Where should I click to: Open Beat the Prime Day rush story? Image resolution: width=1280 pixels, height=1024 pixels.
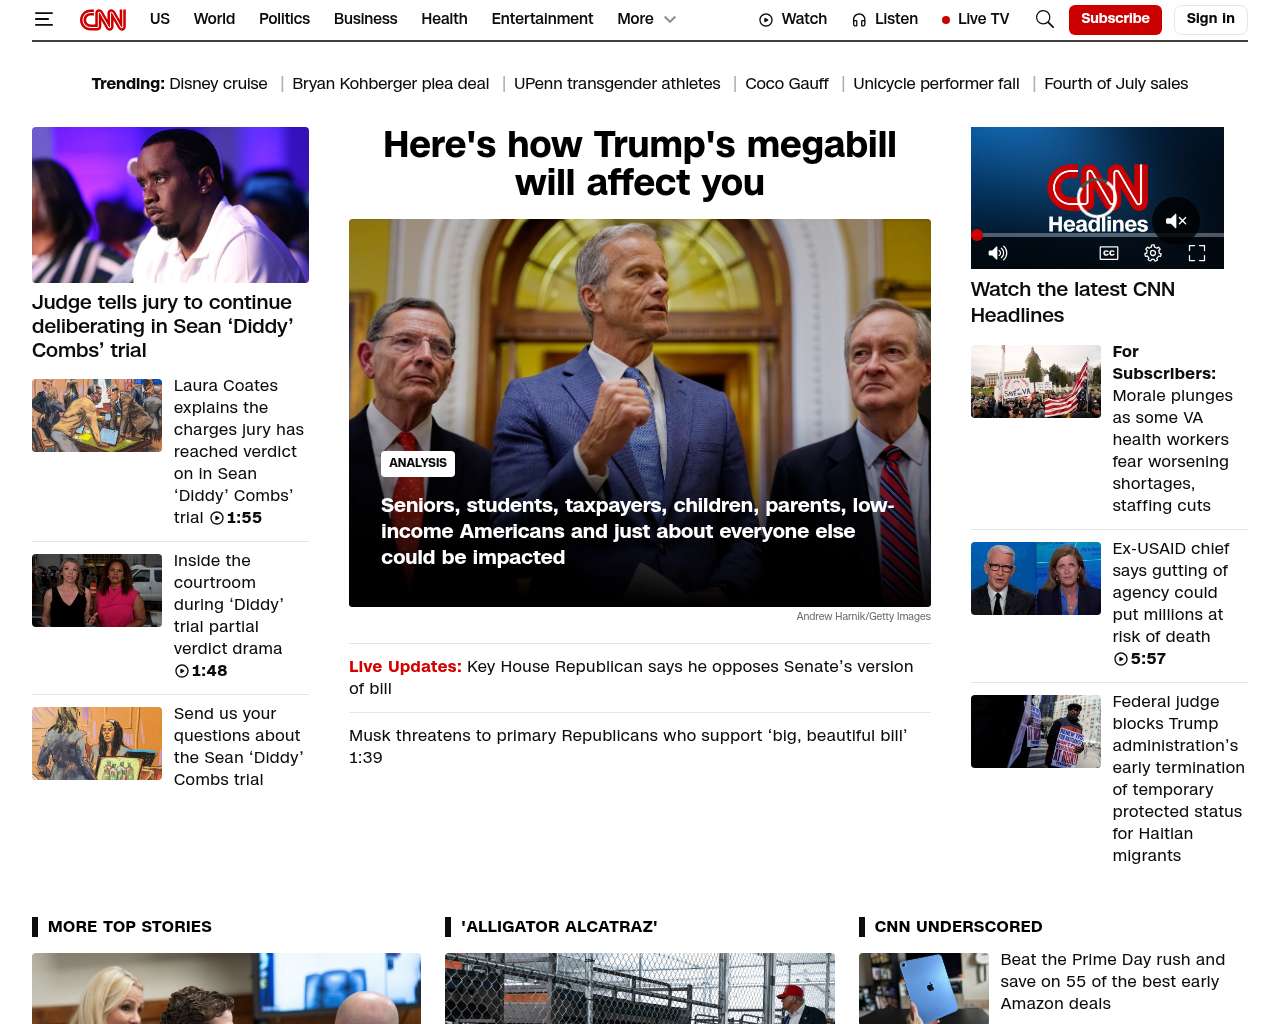click(x=1113, y=981)
